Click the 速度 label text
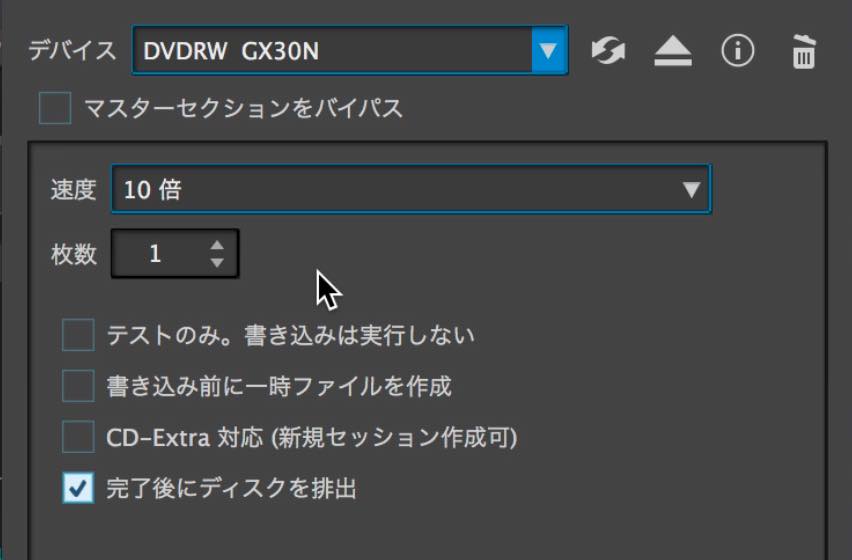This screenshot has height=560, width=852. click(73, 190)
